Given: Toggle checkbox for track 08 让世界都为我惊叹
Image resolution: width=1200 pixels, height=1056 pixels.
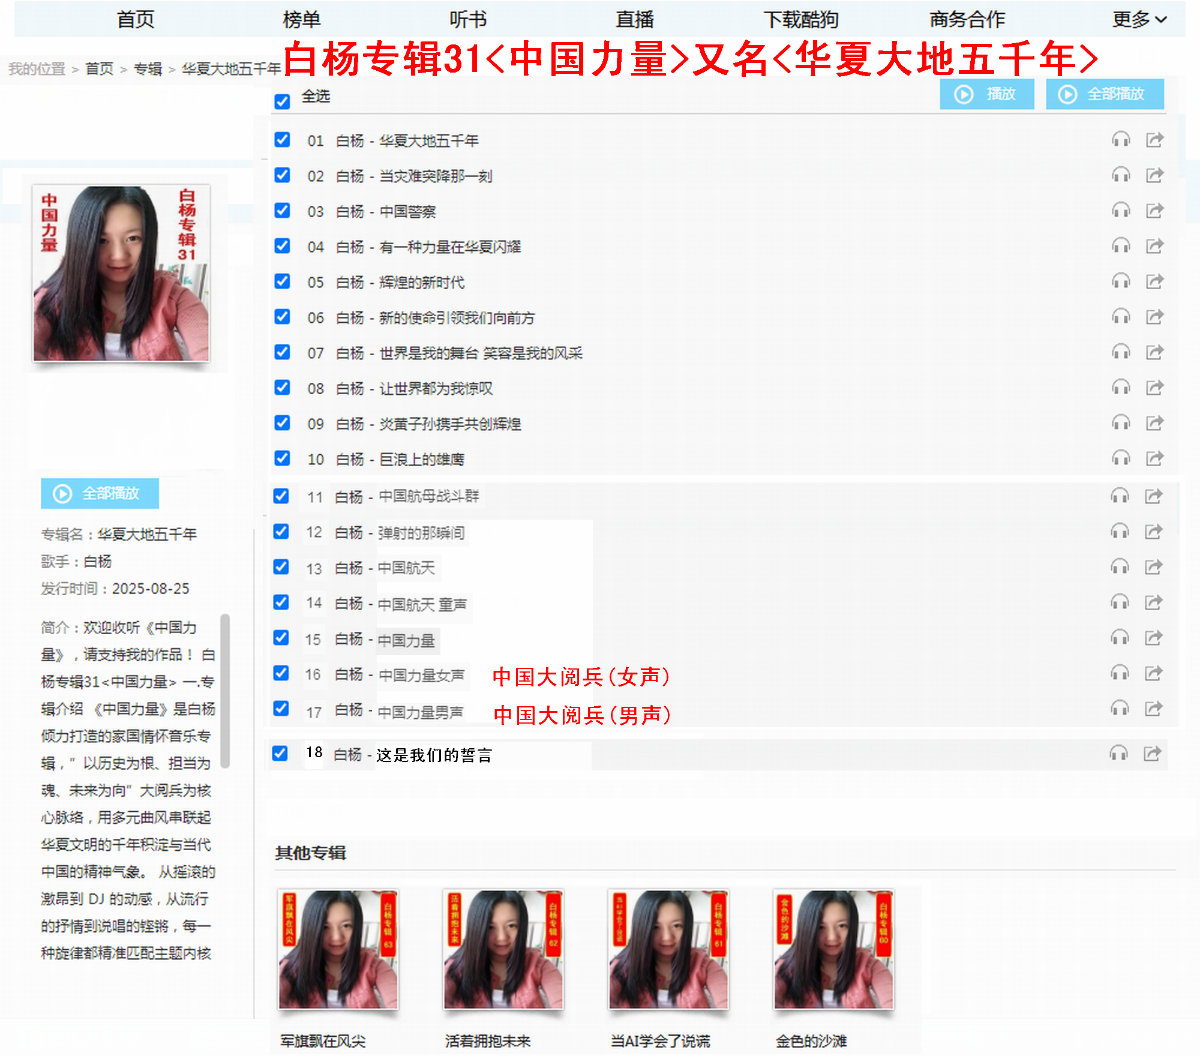Looking at the screenshot, I should tap(282, 387).
